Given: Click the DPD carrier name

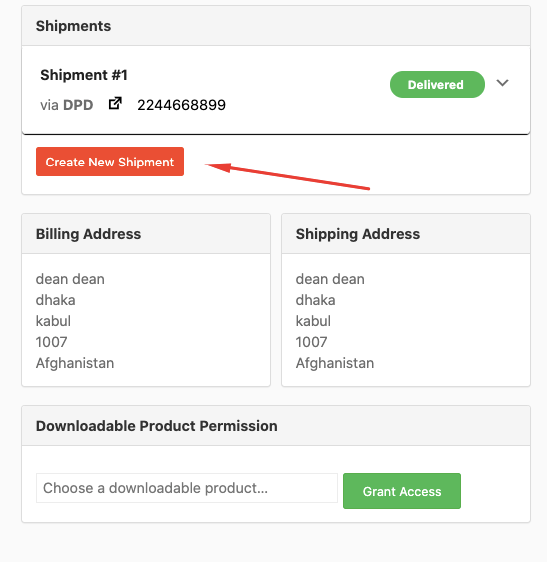Looking at the screenshot, I should (78, 105).
